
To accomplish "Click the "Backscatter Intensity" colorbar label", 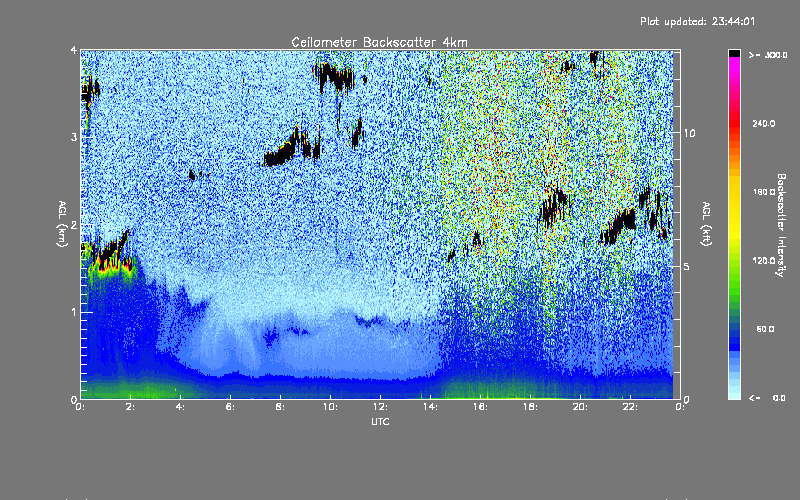I will coord(781,225).
